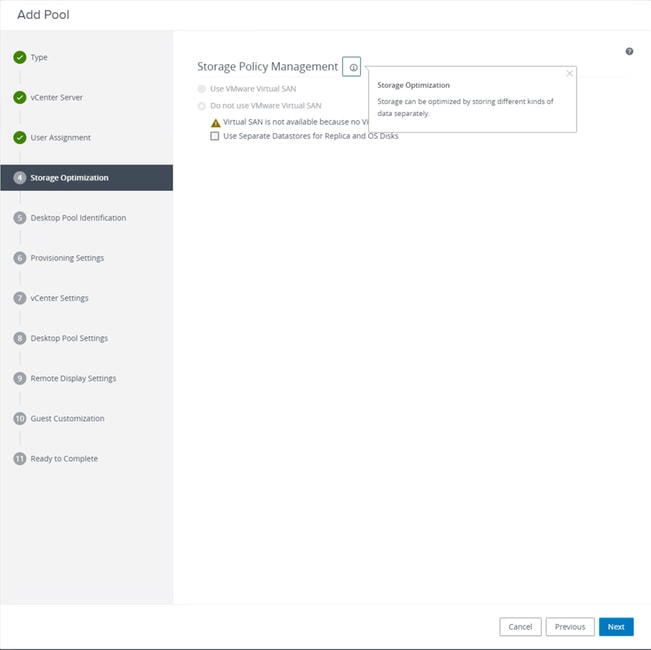Click the Cancel button

[x=520, y=627]
